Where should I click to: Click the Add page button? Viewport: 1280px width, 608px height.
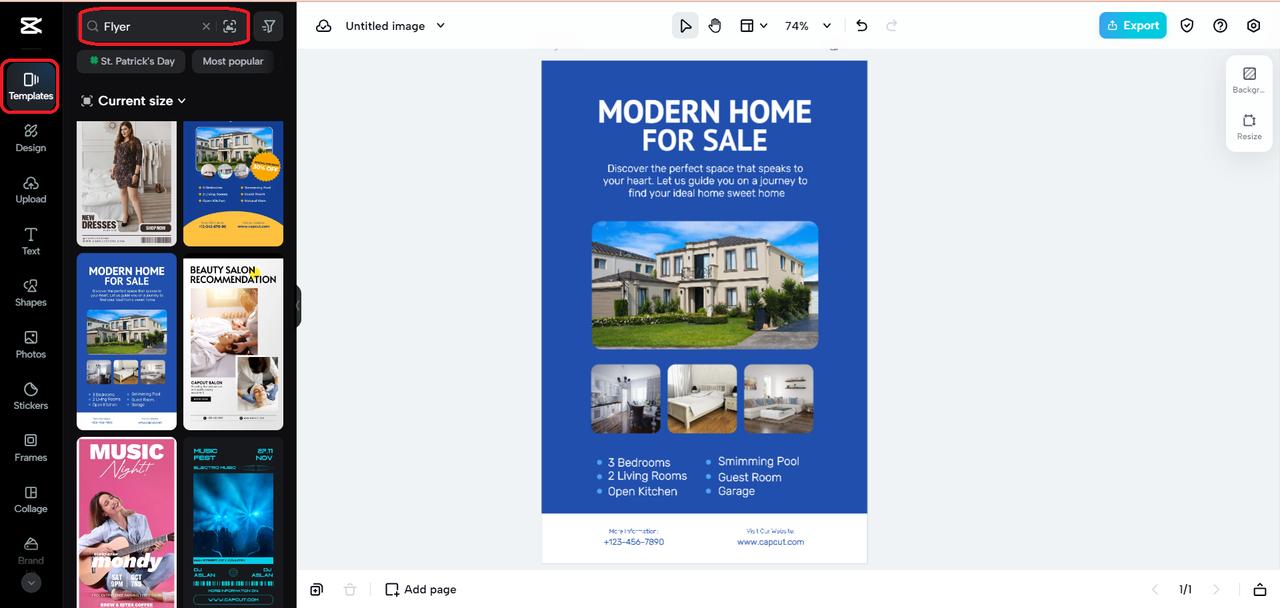421,590
